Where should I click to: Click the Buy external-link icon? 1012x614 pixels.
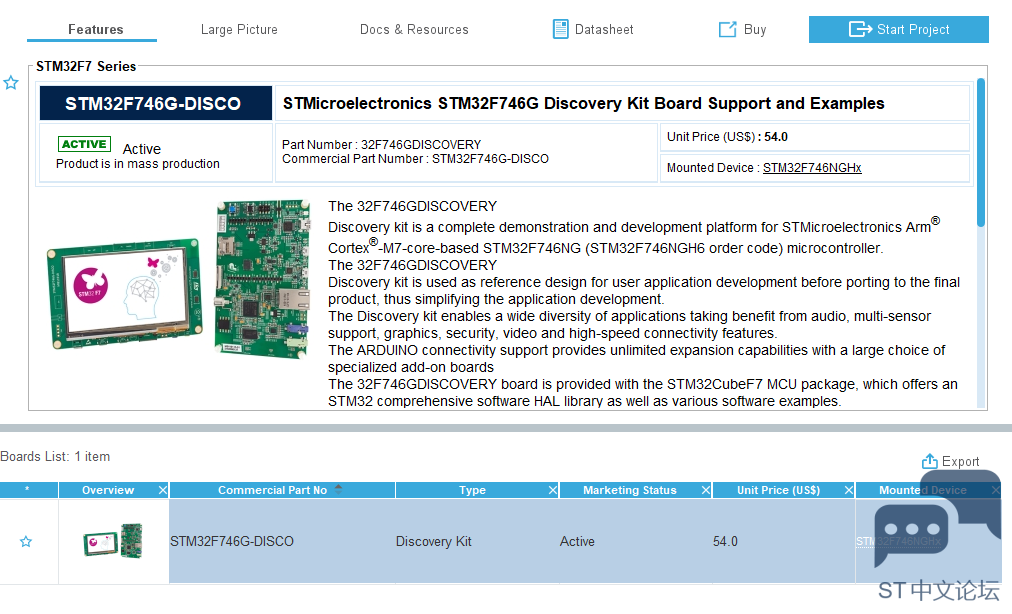[727, 29]
